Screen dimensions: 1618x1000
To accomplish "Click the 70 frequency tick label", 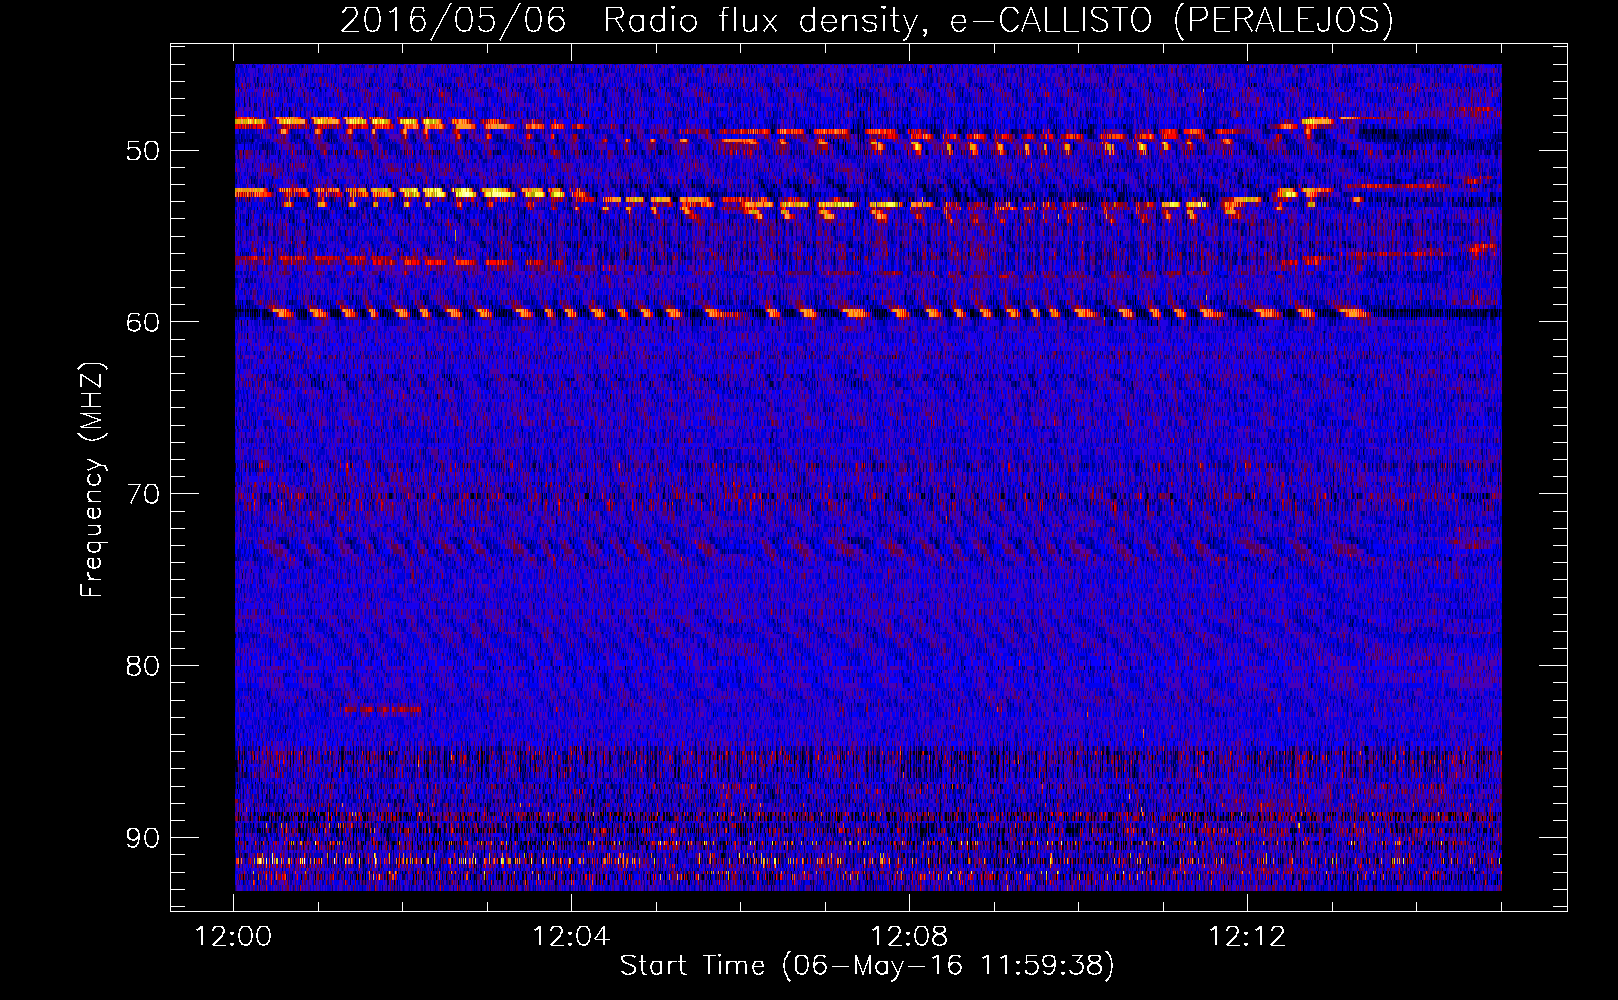I will 143,494.
